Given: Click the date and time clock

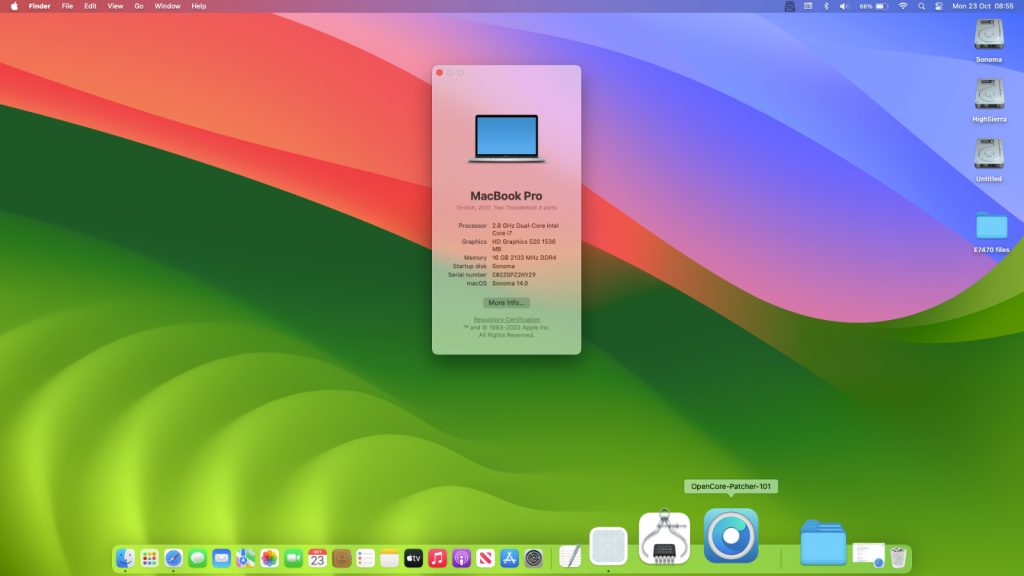Looking at the screenshot, I should [985, 6].
